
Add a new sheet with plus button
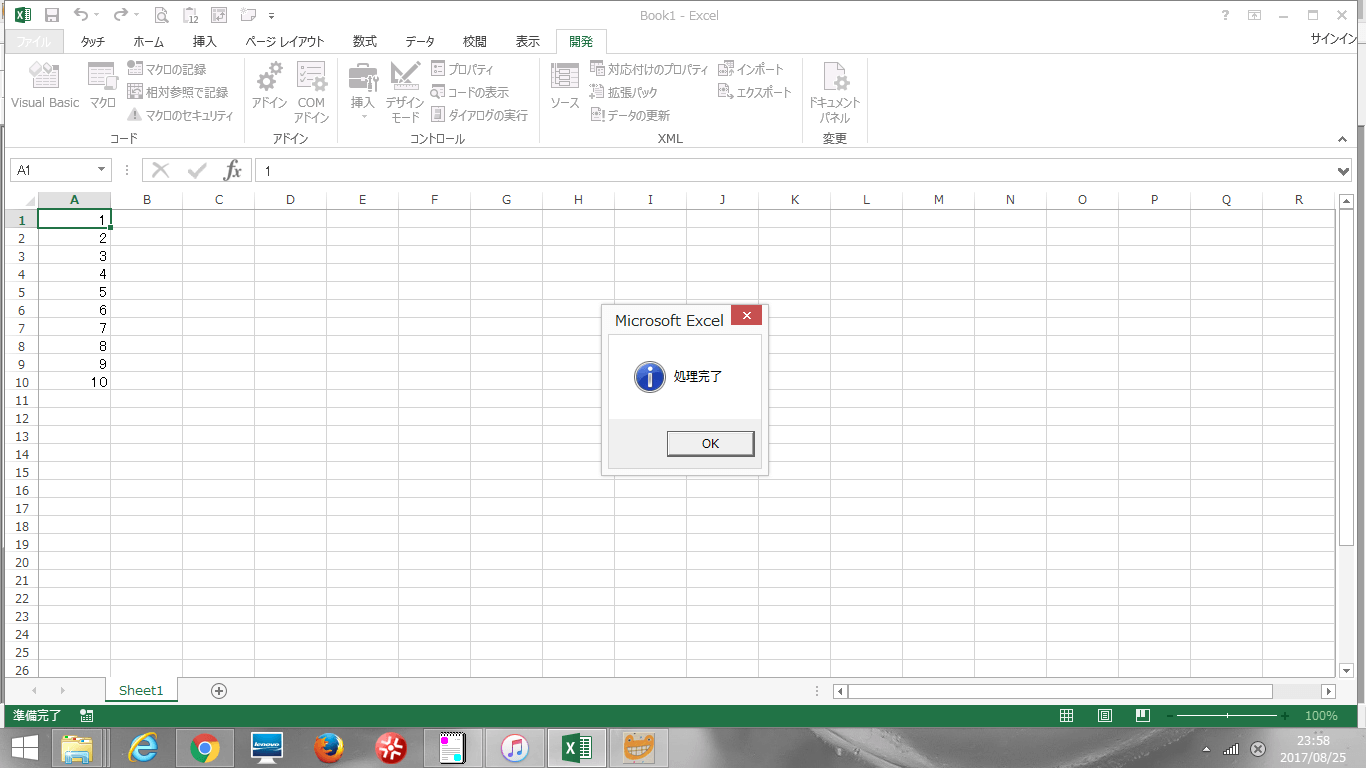pos(219,691)
